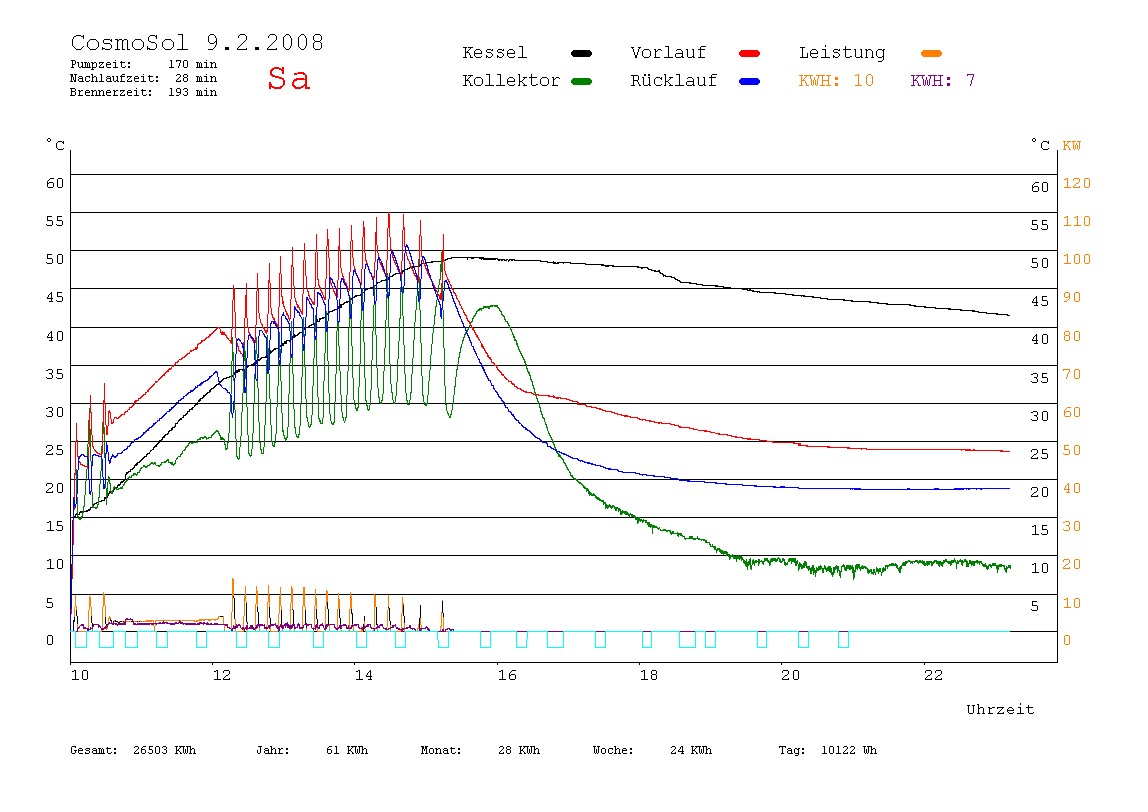
Task: Click the x-axis tick label '18'
Action: coord(649,675)
